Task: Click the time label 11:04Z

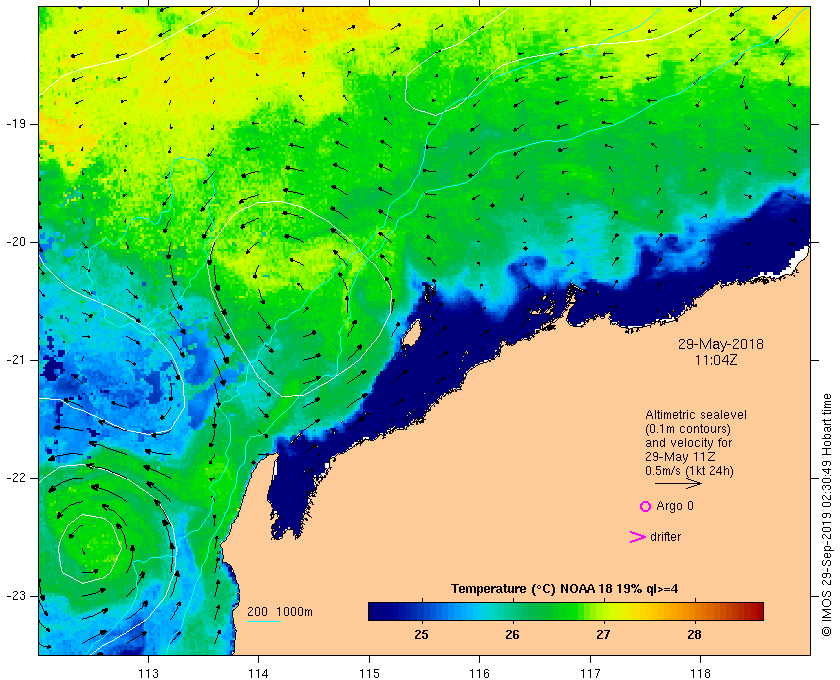Action: click(716, 360)
